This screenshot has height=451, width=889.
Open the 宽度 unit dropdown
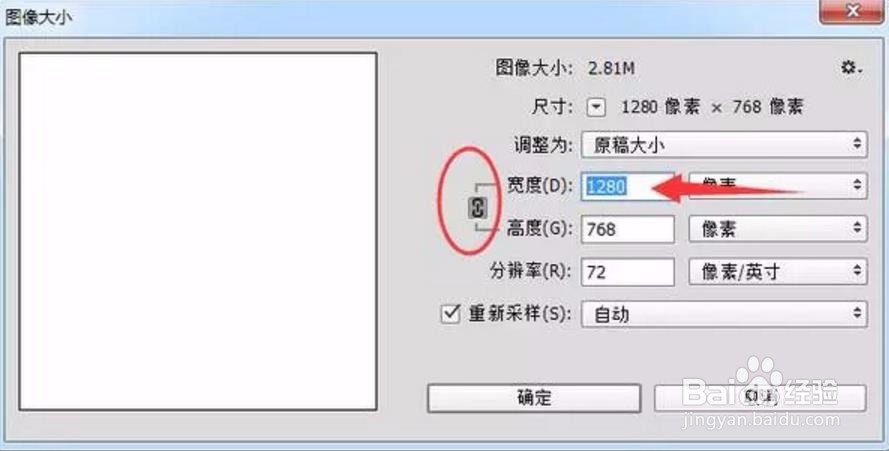[778, 186]
